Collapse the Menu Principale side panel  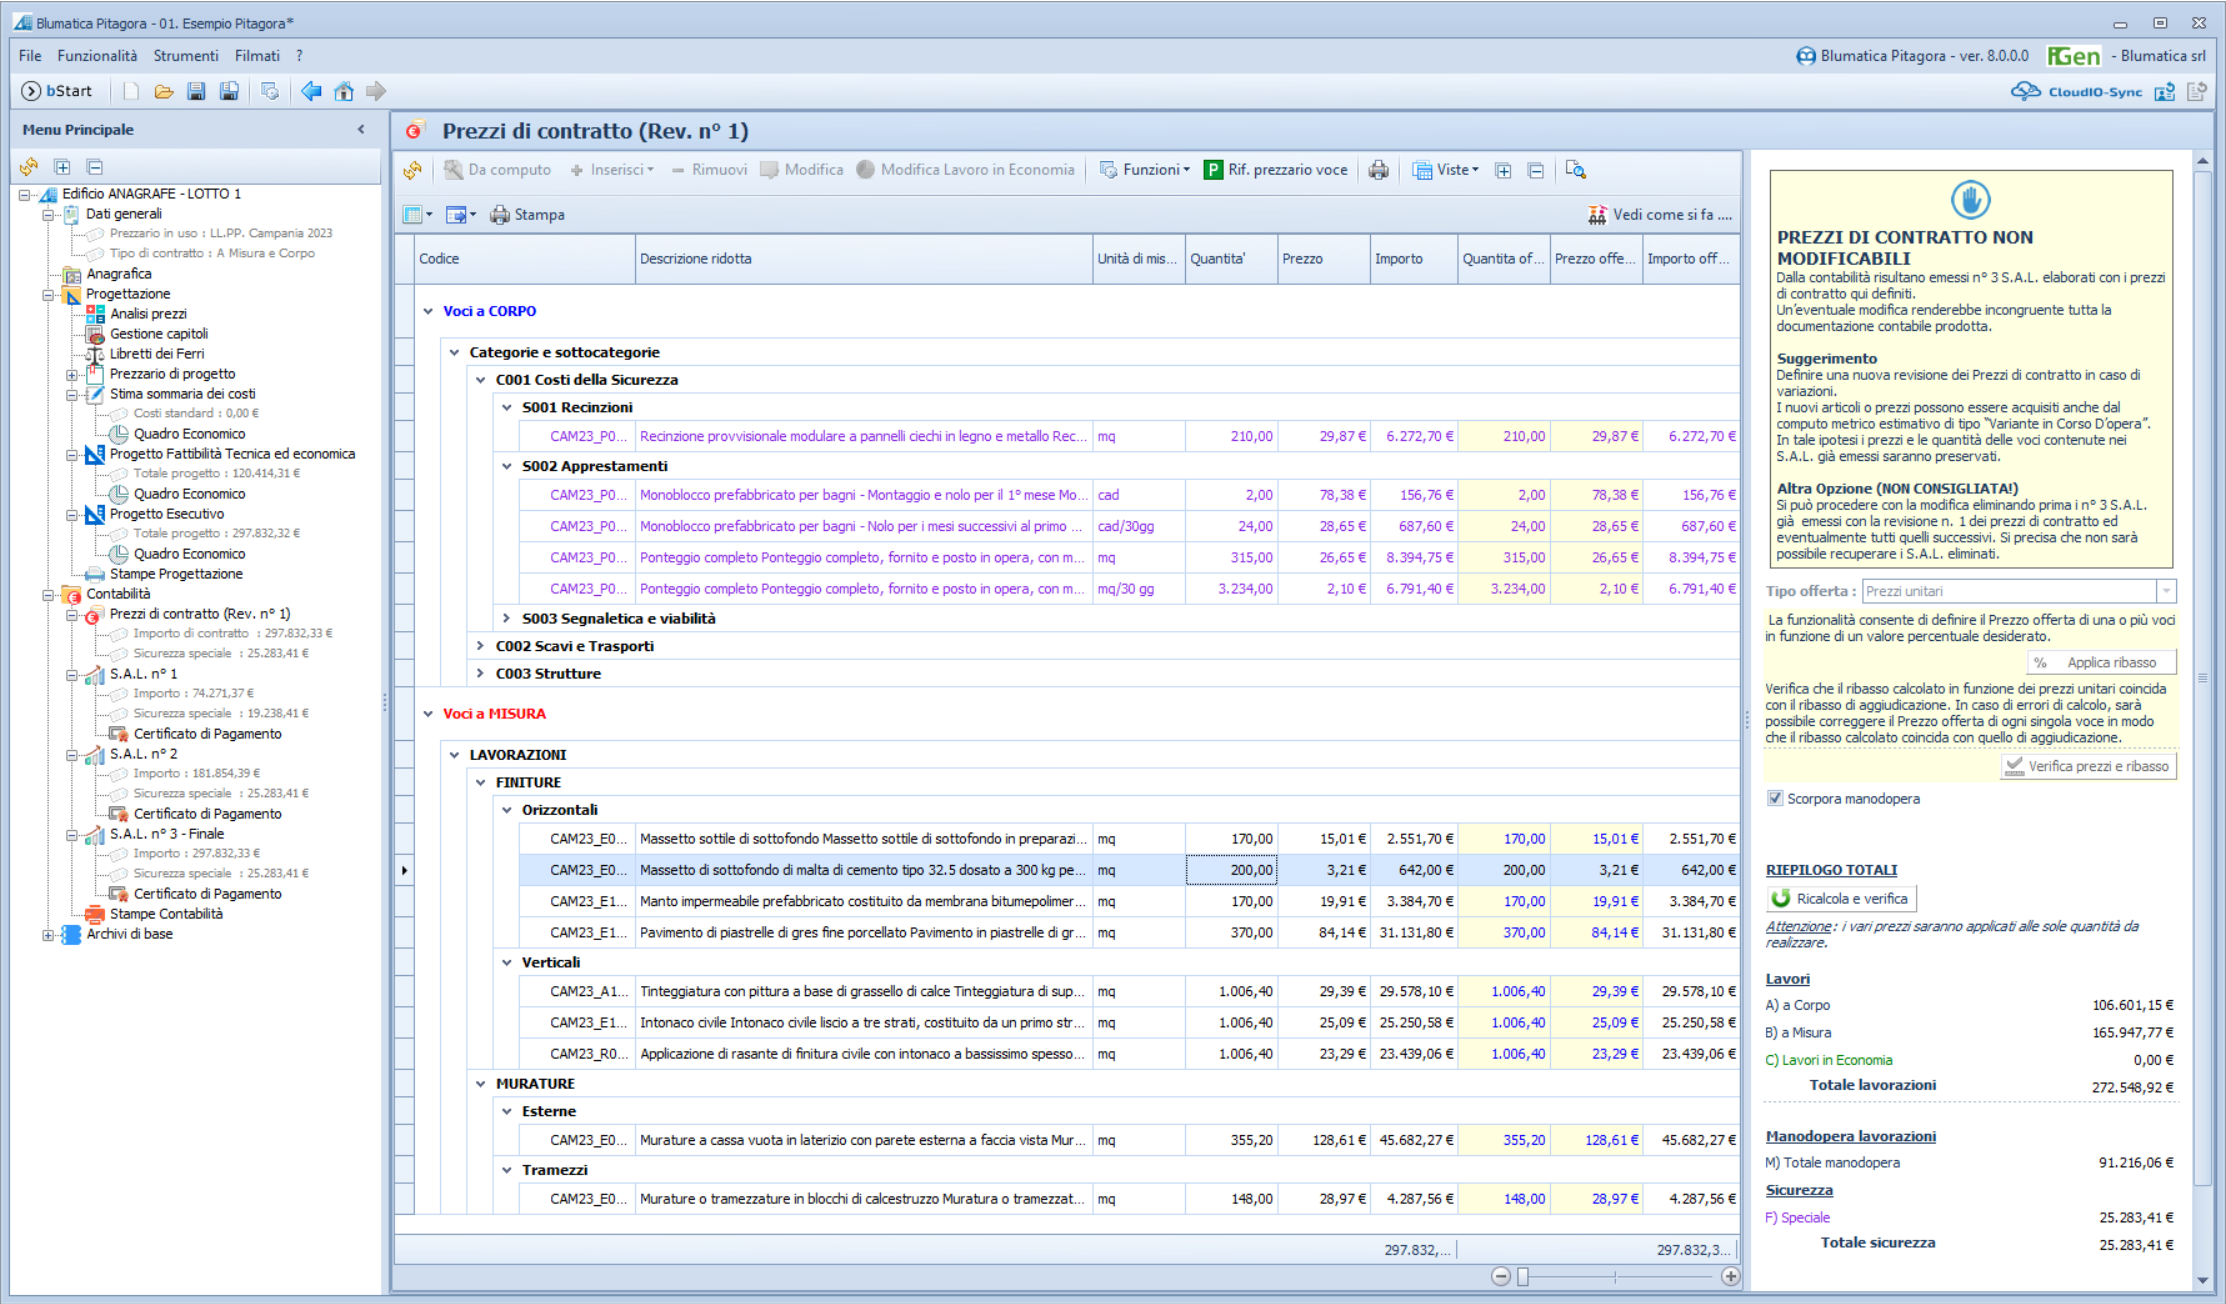pyautogui.click(x=361, y=129)
